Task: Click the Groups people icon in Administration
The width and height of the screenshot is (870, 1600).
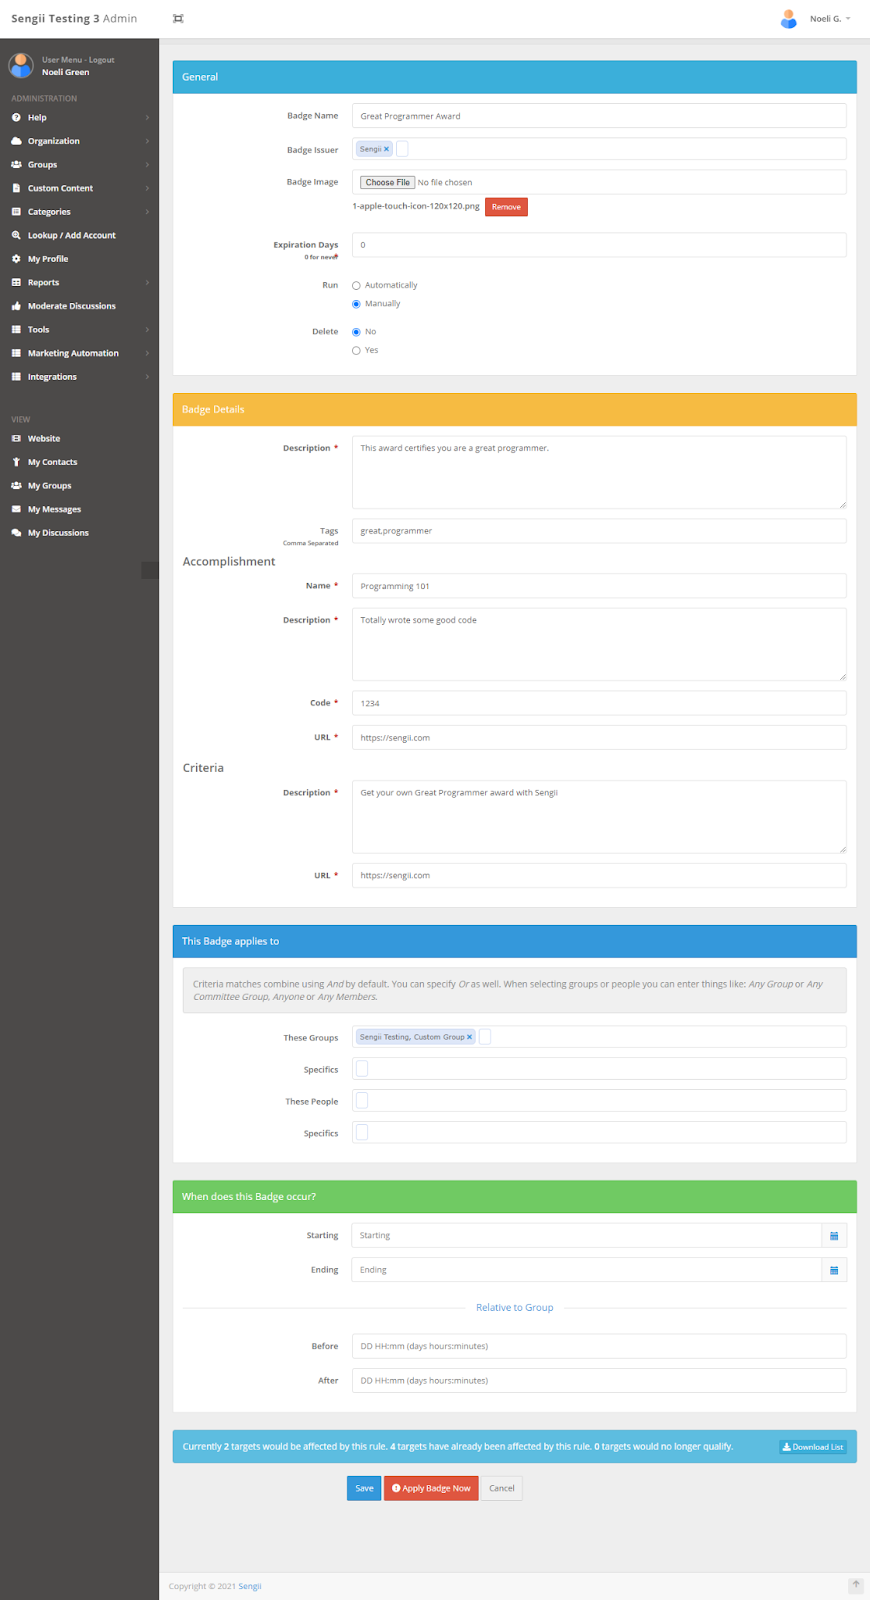Action: coord(16,165)
